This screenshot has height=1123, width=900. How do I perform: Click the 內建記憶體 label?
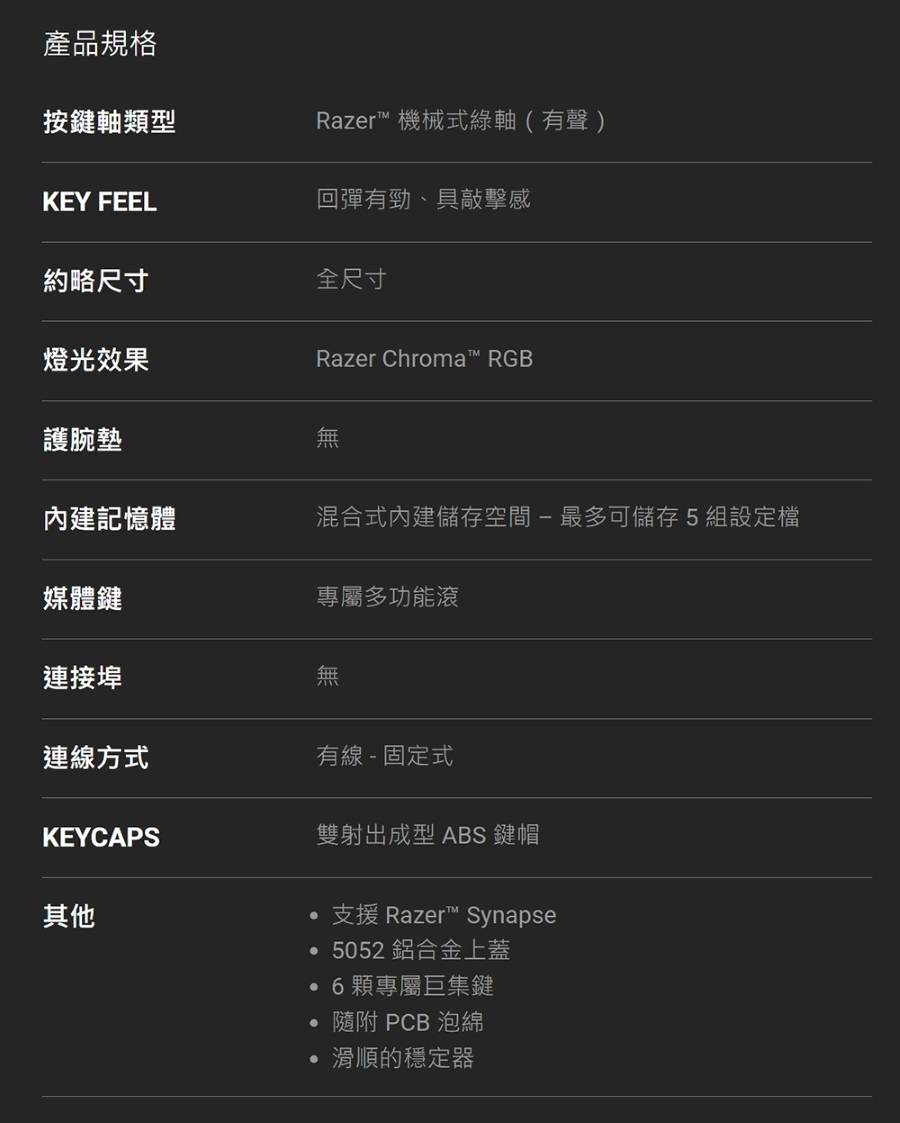[109, 519]
